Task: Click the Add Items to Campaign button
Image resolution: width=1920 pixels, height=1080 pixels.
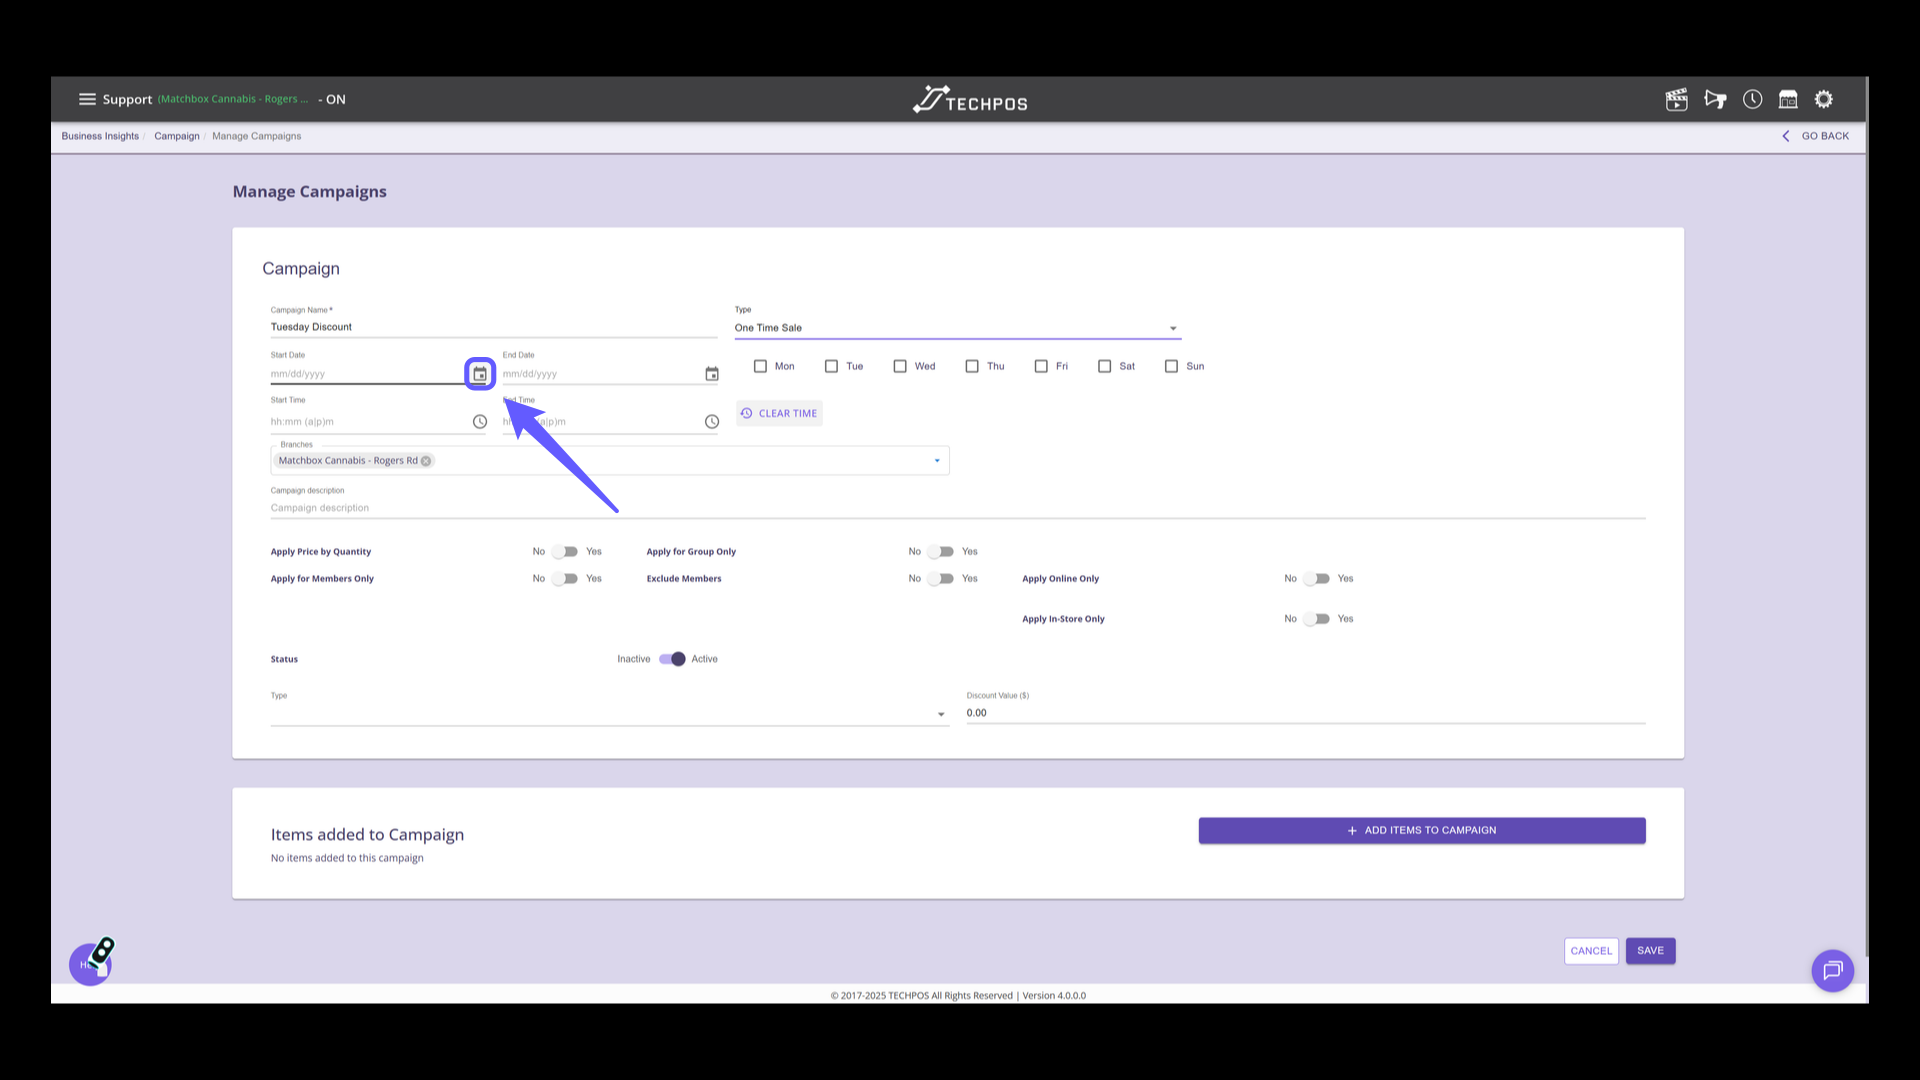Action: click(x=1421, y=830)
